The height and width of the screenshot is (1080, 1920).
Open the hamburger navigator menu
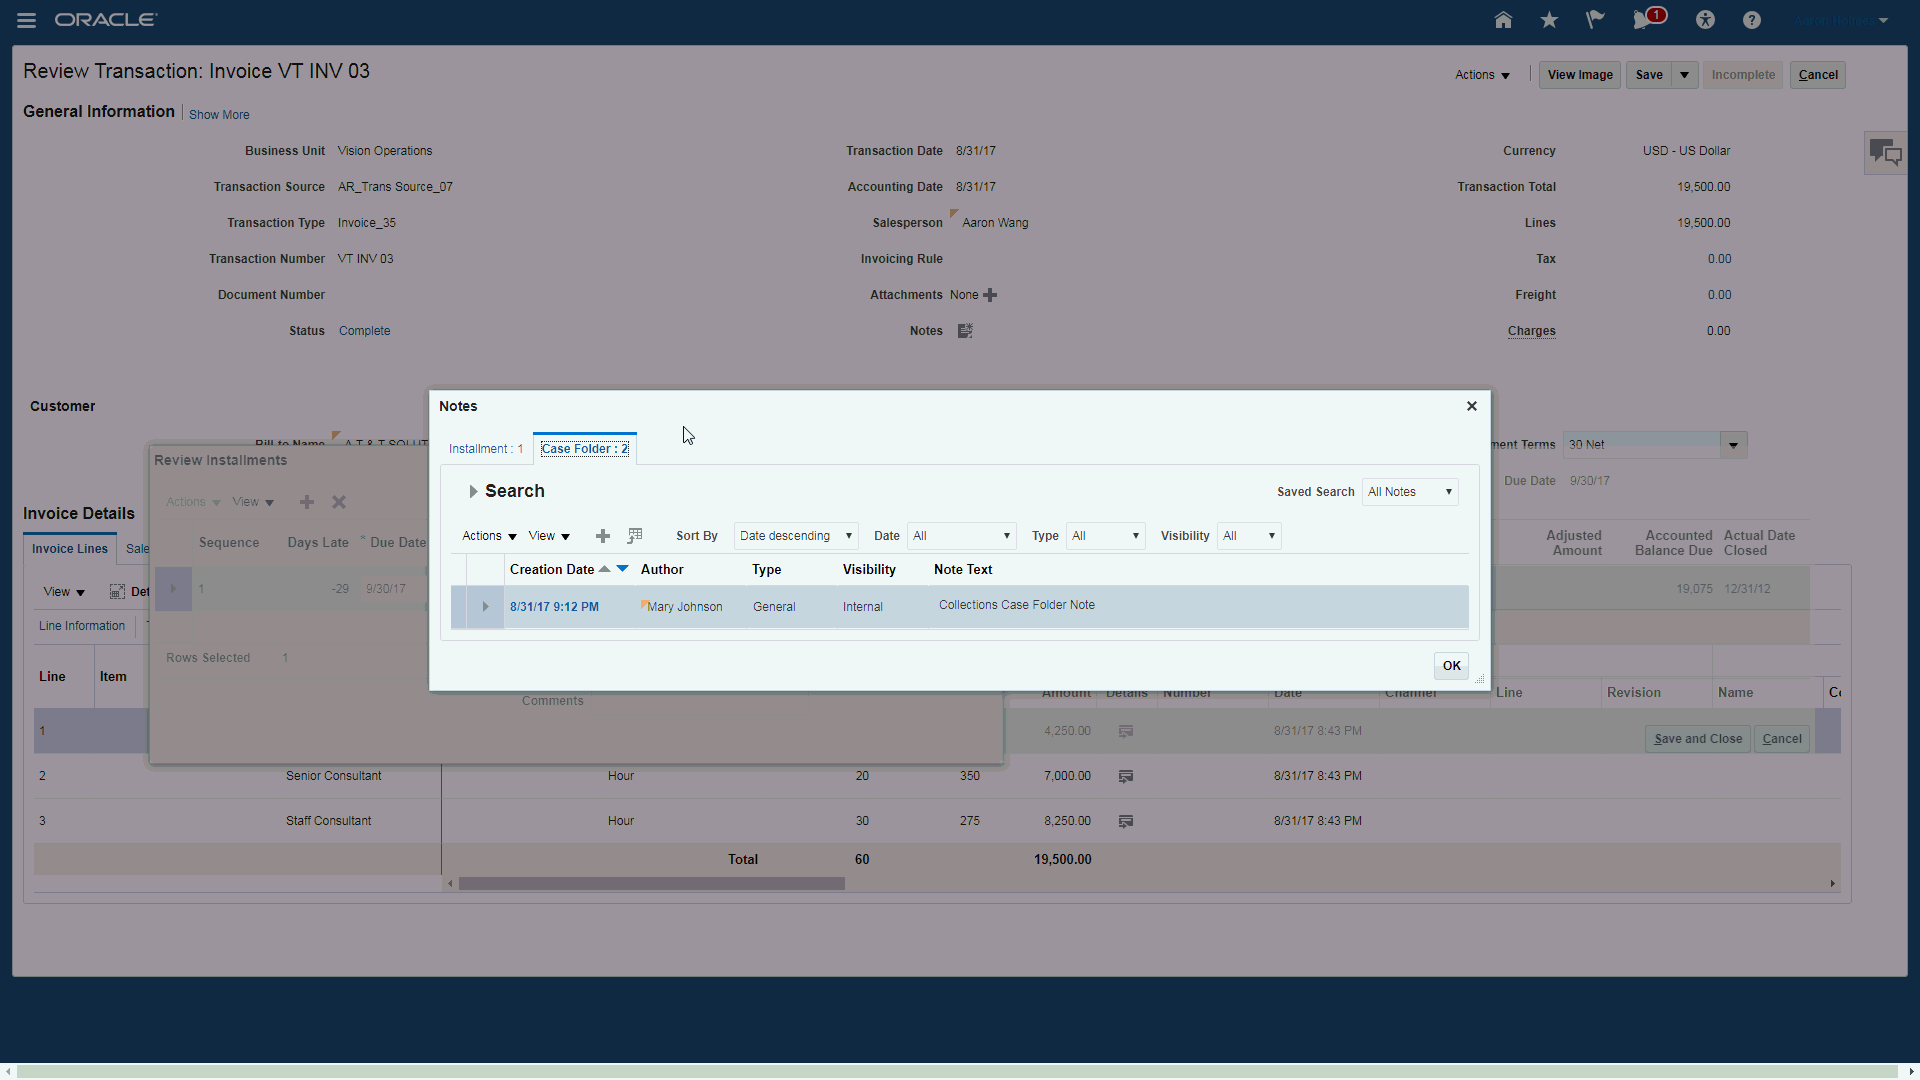(x=27, y=20)
